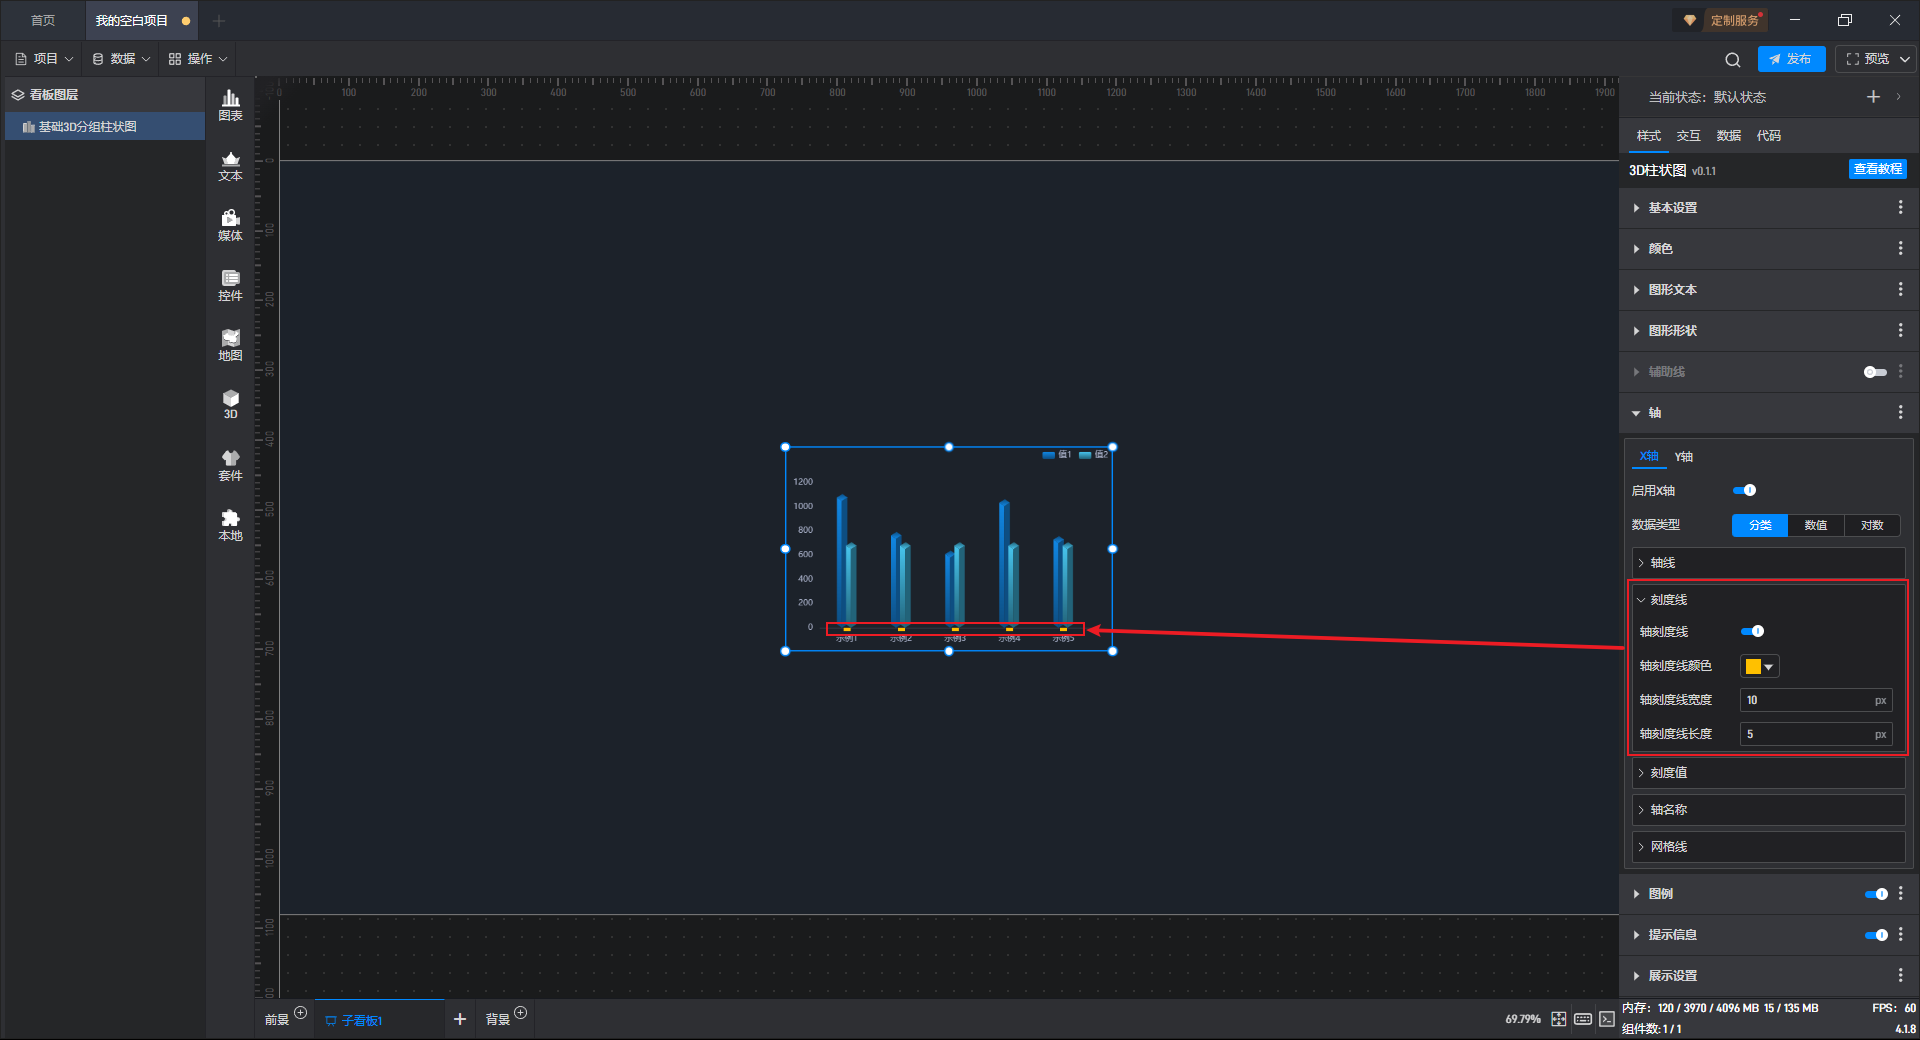Toggle the 提示信息 tooltip switch

click(x=1876, y=935)
